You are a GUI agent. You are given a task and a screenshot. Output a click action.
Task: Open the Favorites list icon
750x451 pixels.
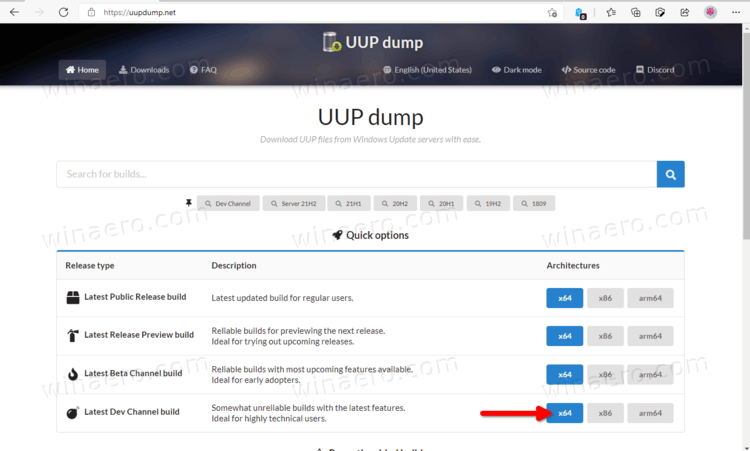[x=611, y=12]
